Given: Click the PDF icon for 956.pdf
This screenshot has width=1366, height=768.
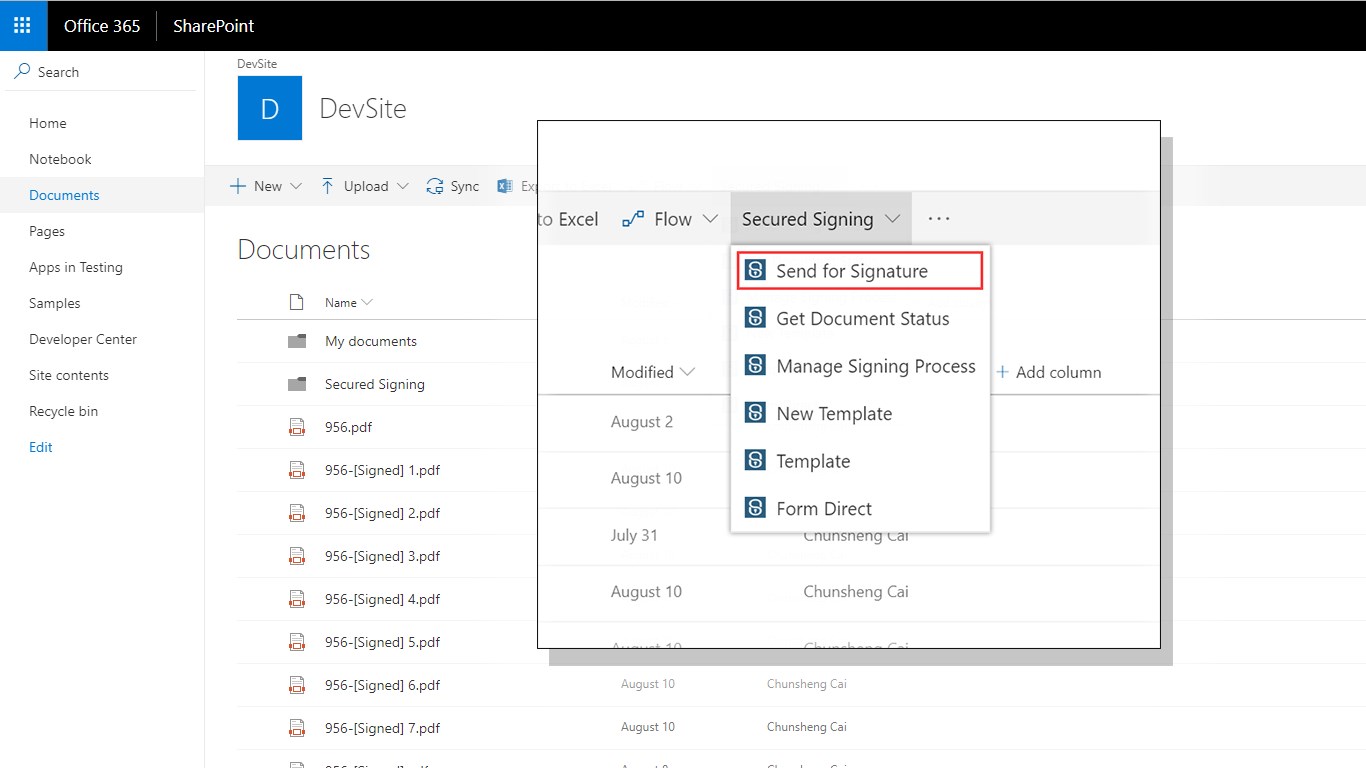Looking at the screenshot, I should (297, 427).
